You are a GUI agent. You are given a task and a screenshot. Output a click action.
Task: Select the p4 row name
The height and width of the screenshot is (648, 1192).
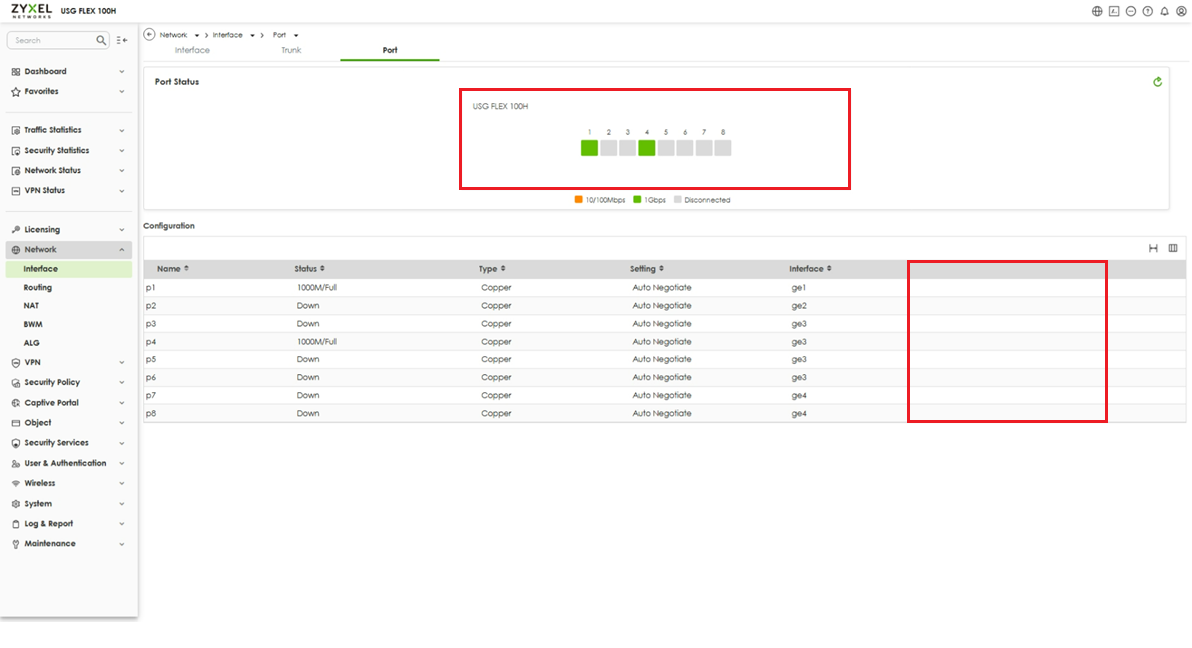point(151,341)
